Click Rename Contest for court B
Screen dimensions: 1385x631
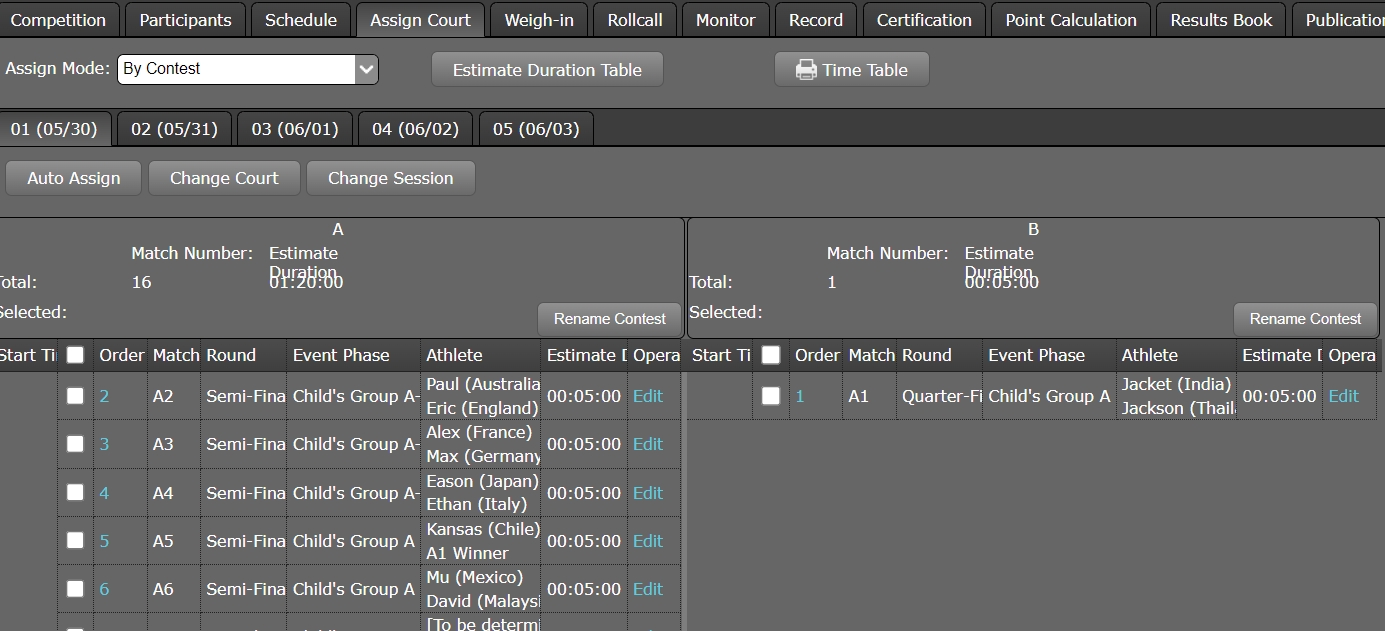[1305, 319]
